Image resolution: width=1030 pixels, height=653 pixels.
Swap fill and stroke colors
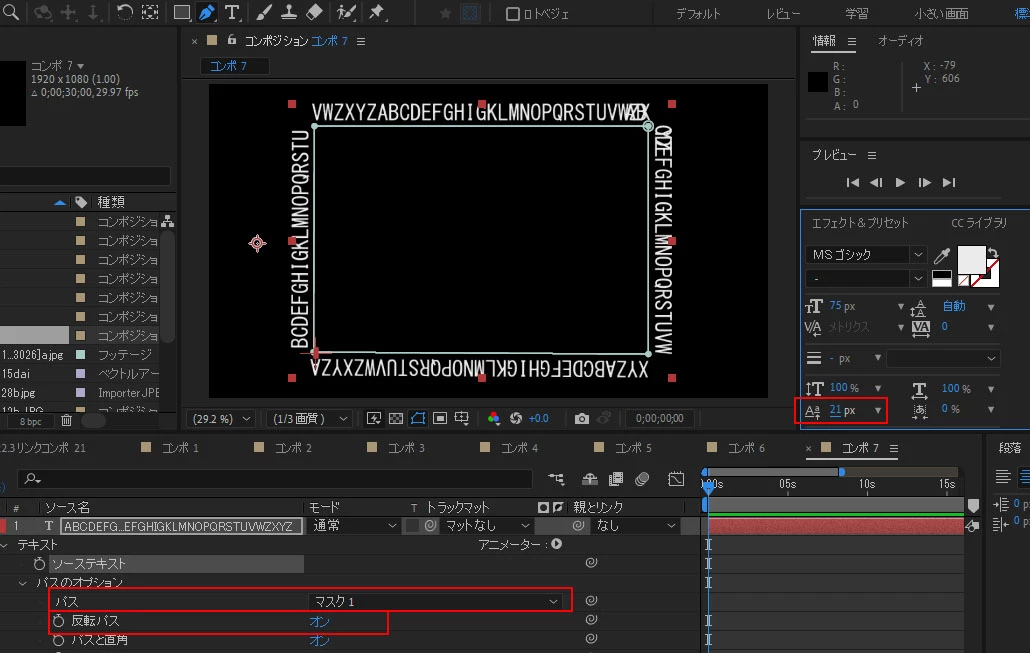point(993,253)
